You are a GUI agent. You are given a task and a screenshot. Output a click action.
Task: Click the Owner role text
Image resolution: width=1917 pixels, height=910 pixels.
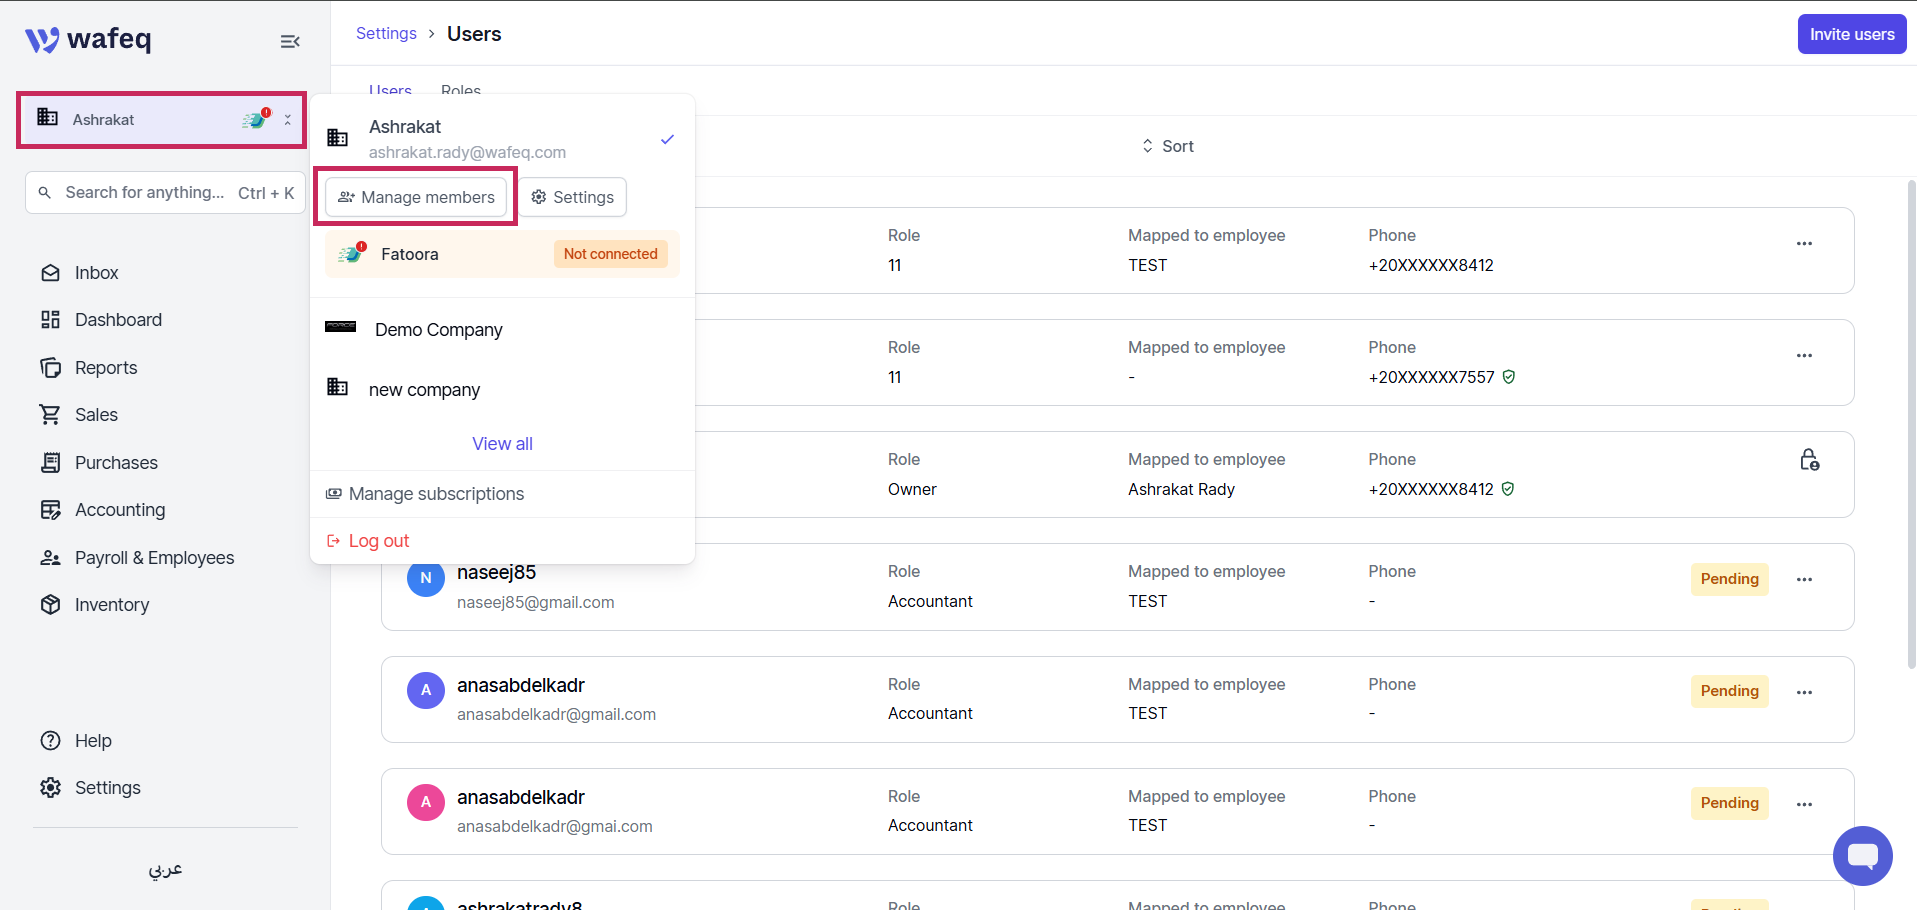(912, 489)
